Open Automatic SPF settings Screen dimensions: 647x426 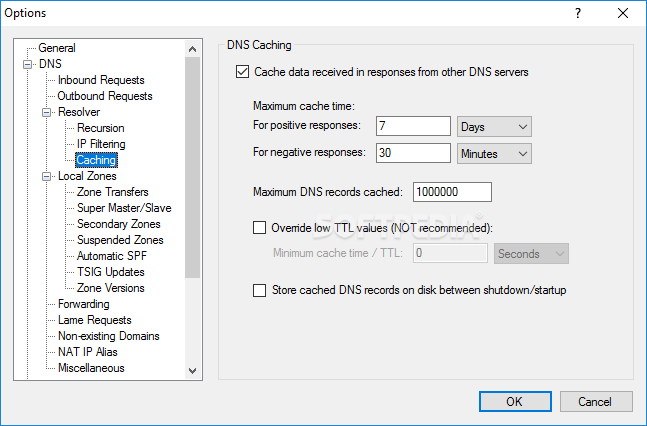pyautogui.click(x=112, y=256)
